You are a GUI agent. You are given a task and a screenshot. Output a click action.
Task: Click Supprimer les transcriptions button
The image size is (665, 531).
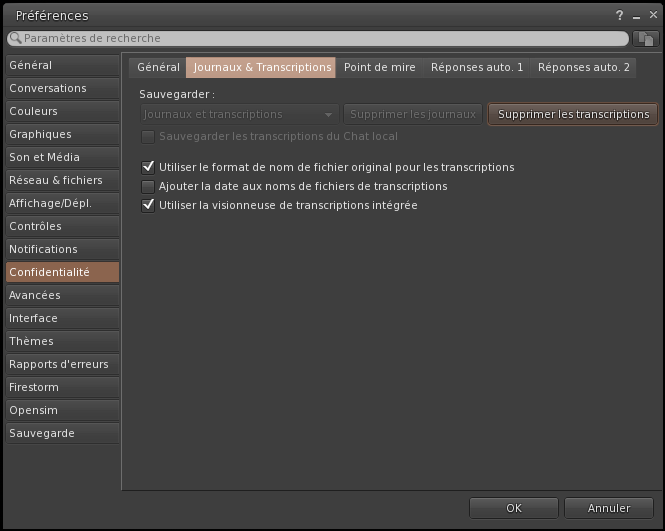pyautogui.click(x=573, y=114)
